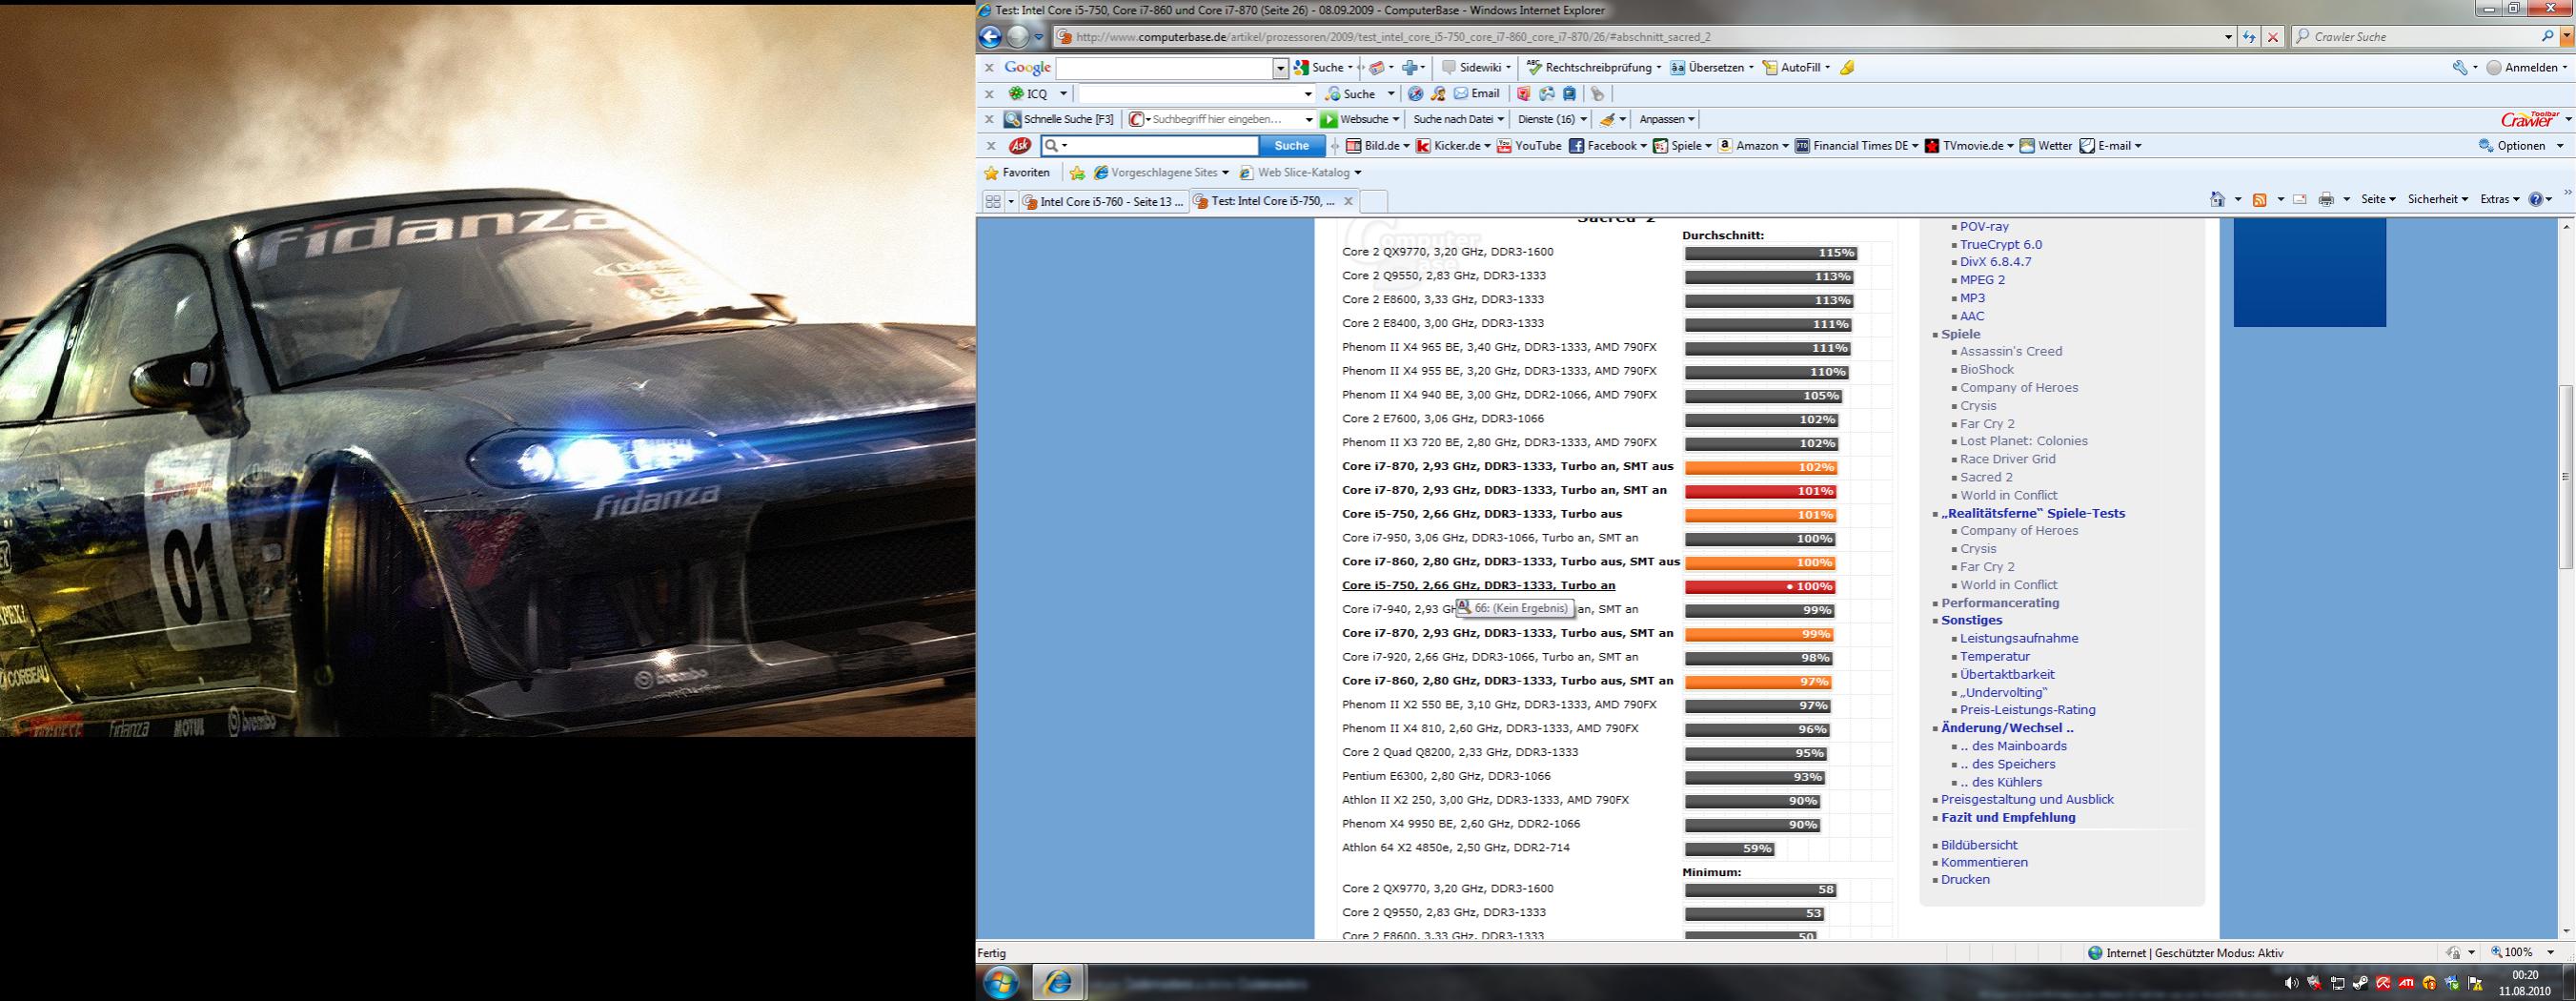
Task: Open the TrueCrypt 6.0 link
Action: click(x=2001, y=245)
